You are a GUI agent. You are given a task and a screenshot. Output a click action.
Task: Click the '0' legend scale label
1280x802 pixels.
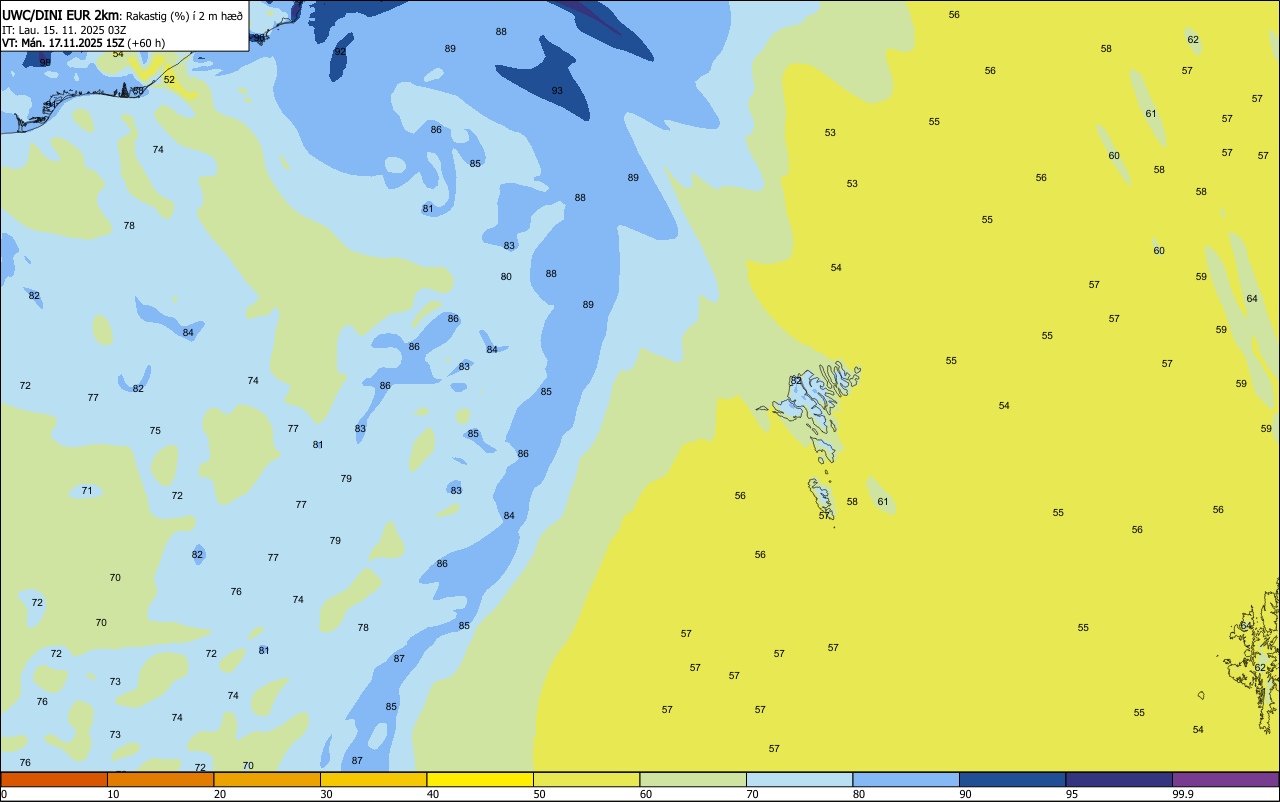tap(4, 794)
